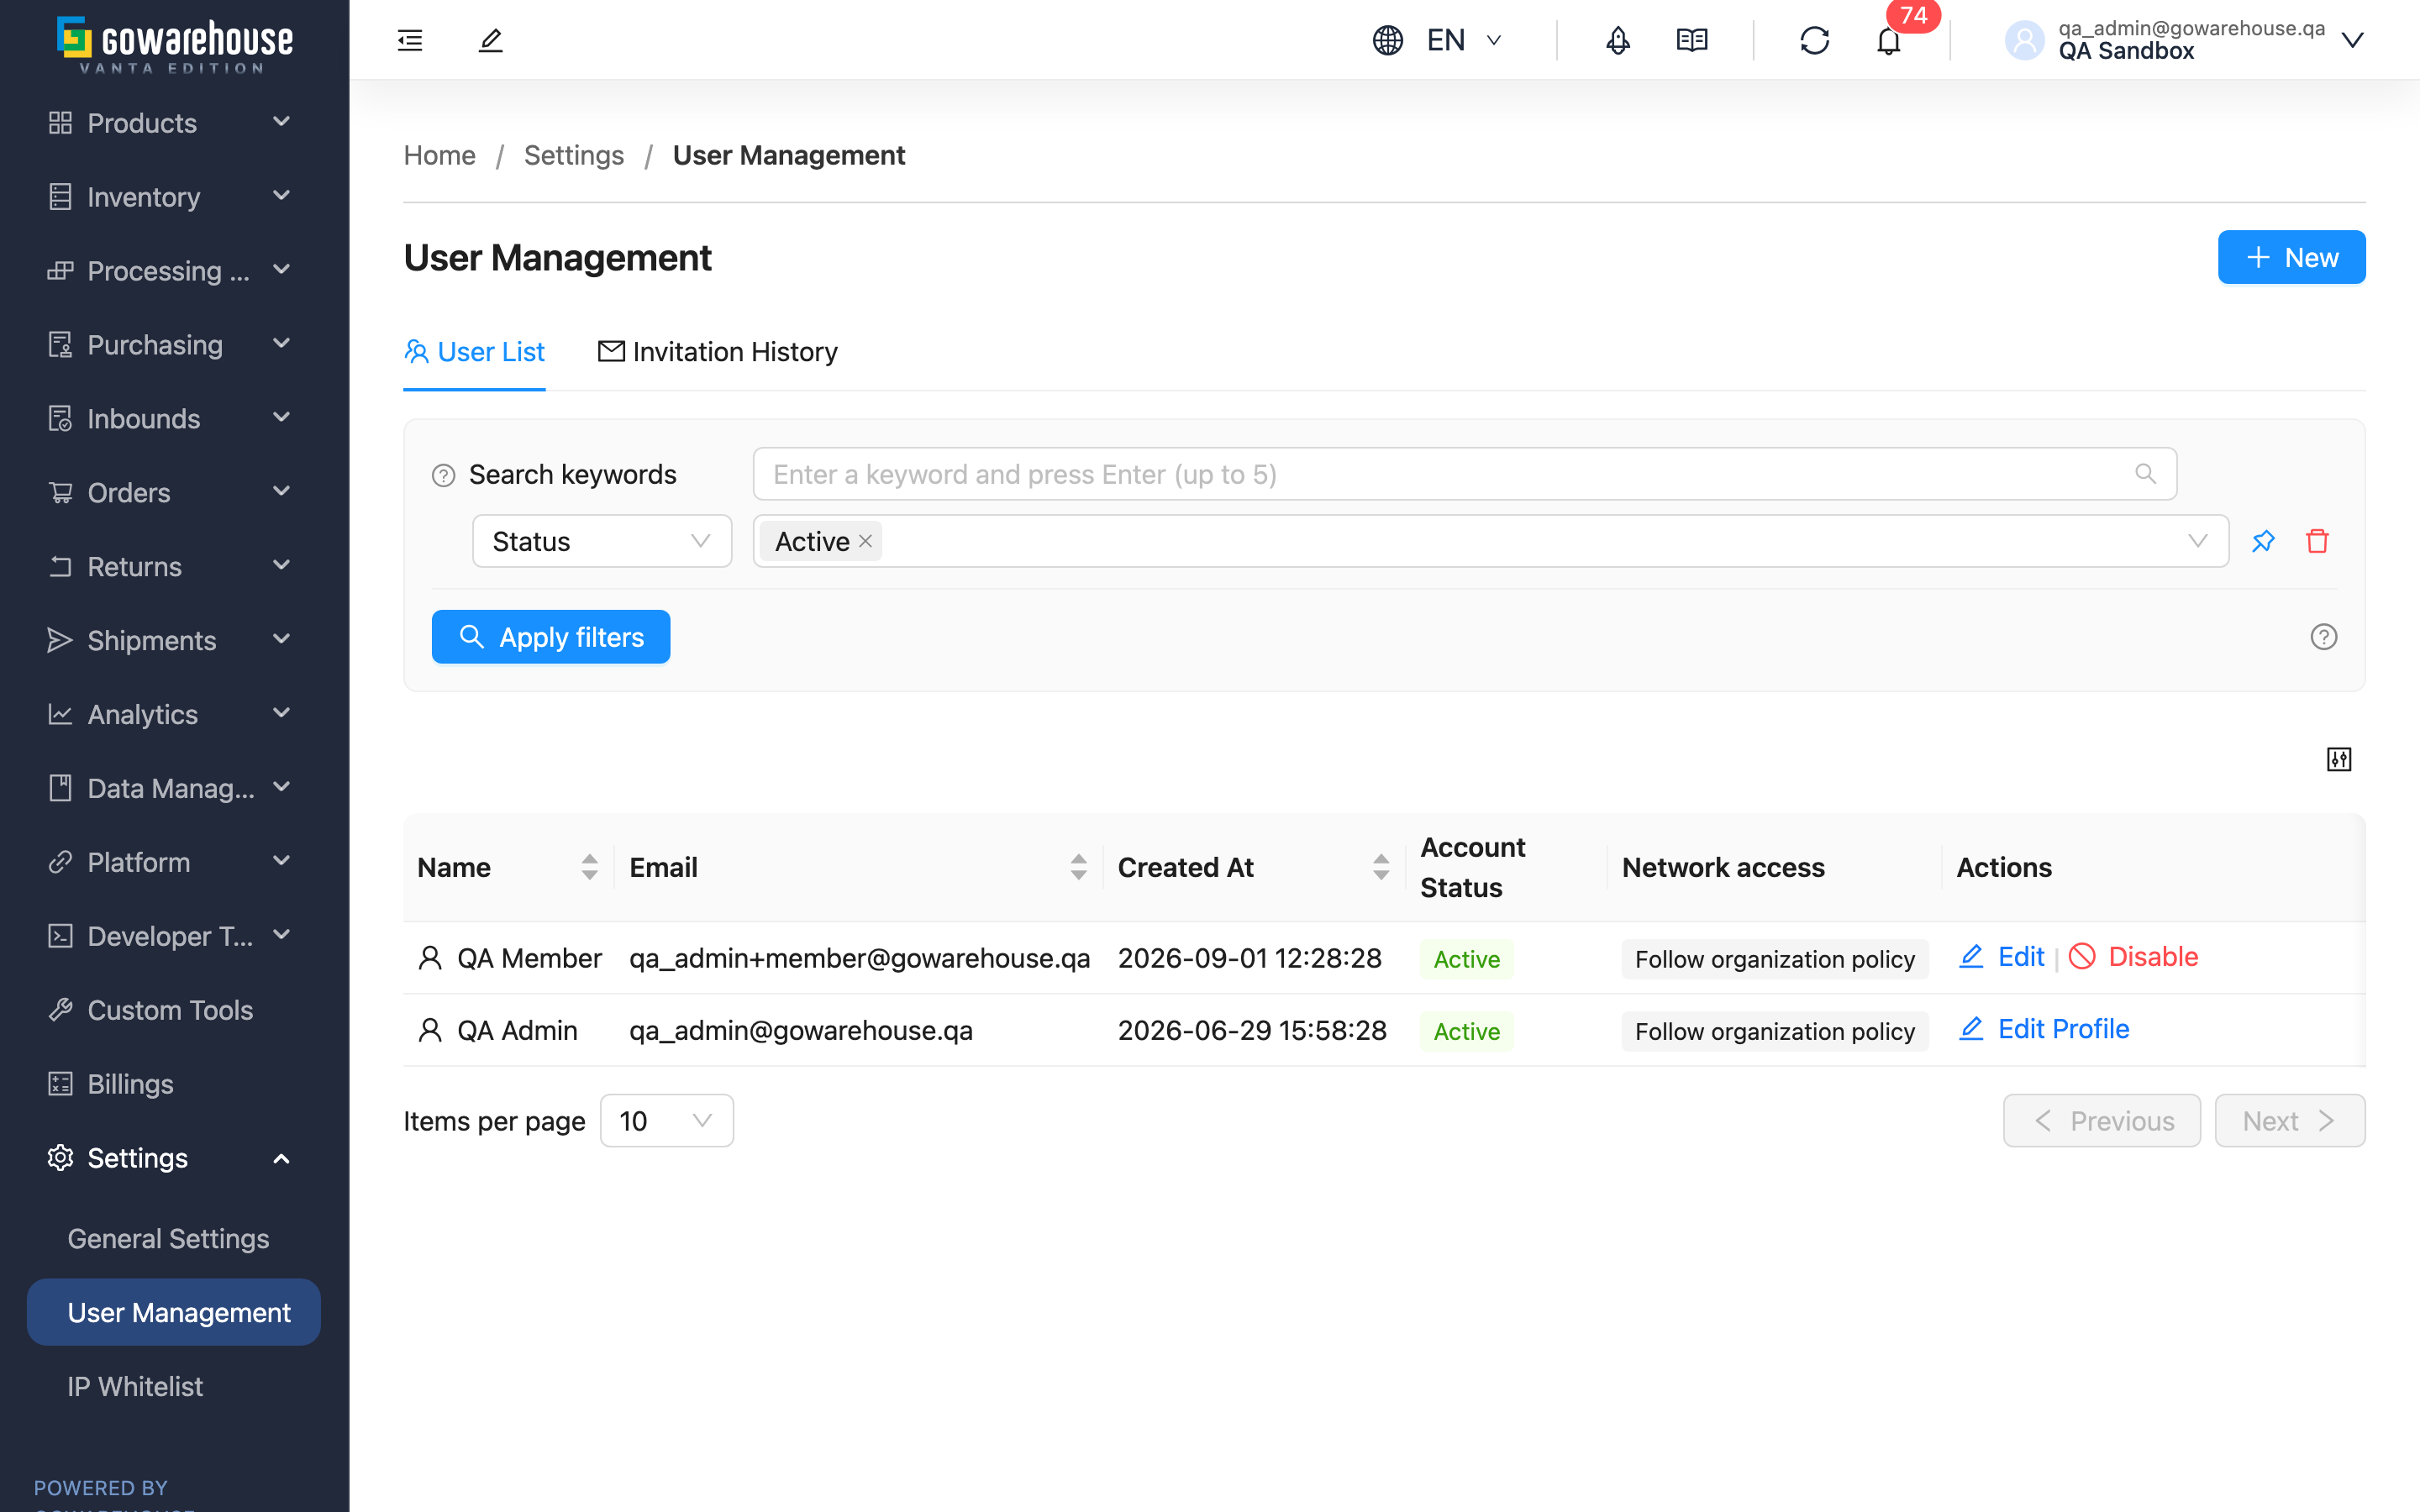Screen dimensions: 2420x1512
Task: Click Edit Profile for QA Admin
Action: pos(2044,1029)
